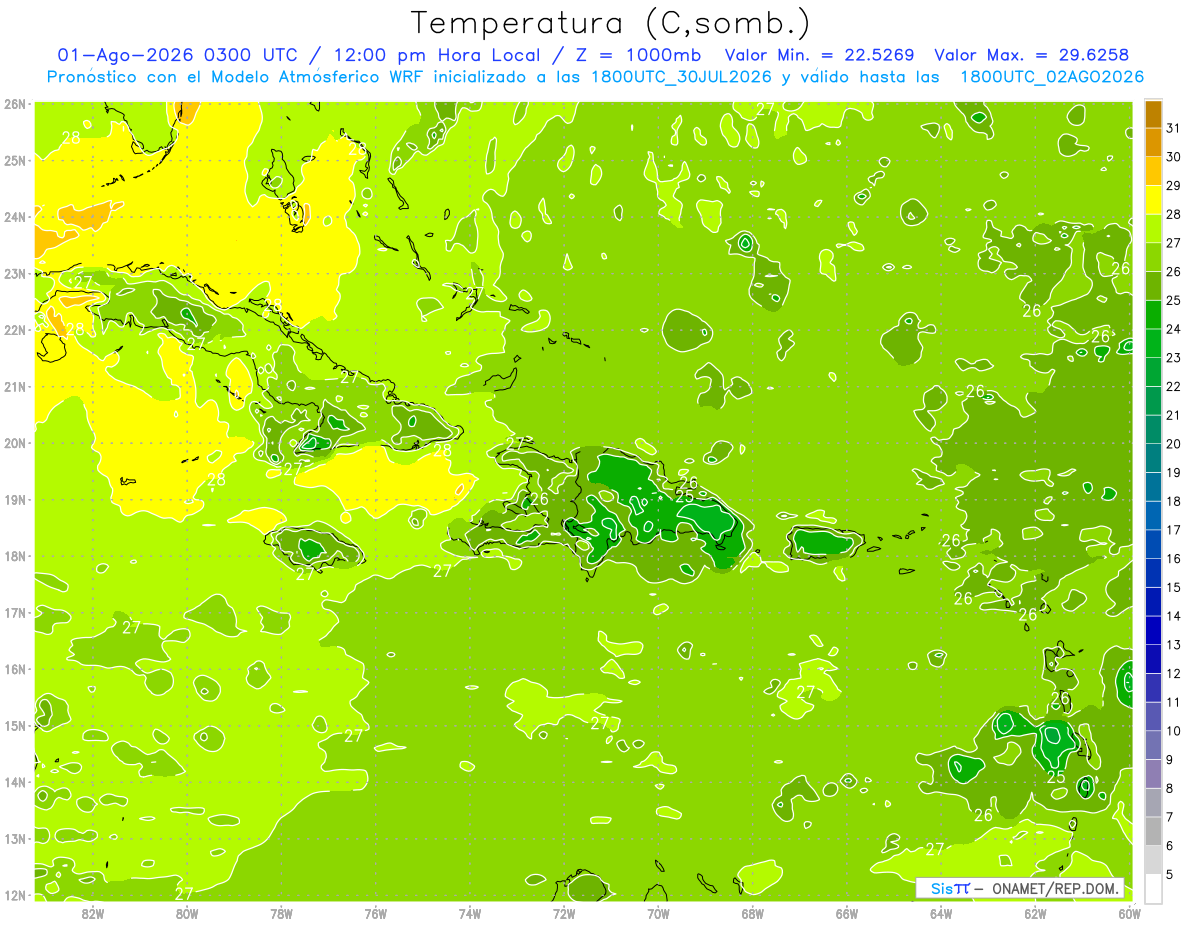Click the 66W longitude label
The width and height of the screenshot is (1200, 927).
coord(847,913)
